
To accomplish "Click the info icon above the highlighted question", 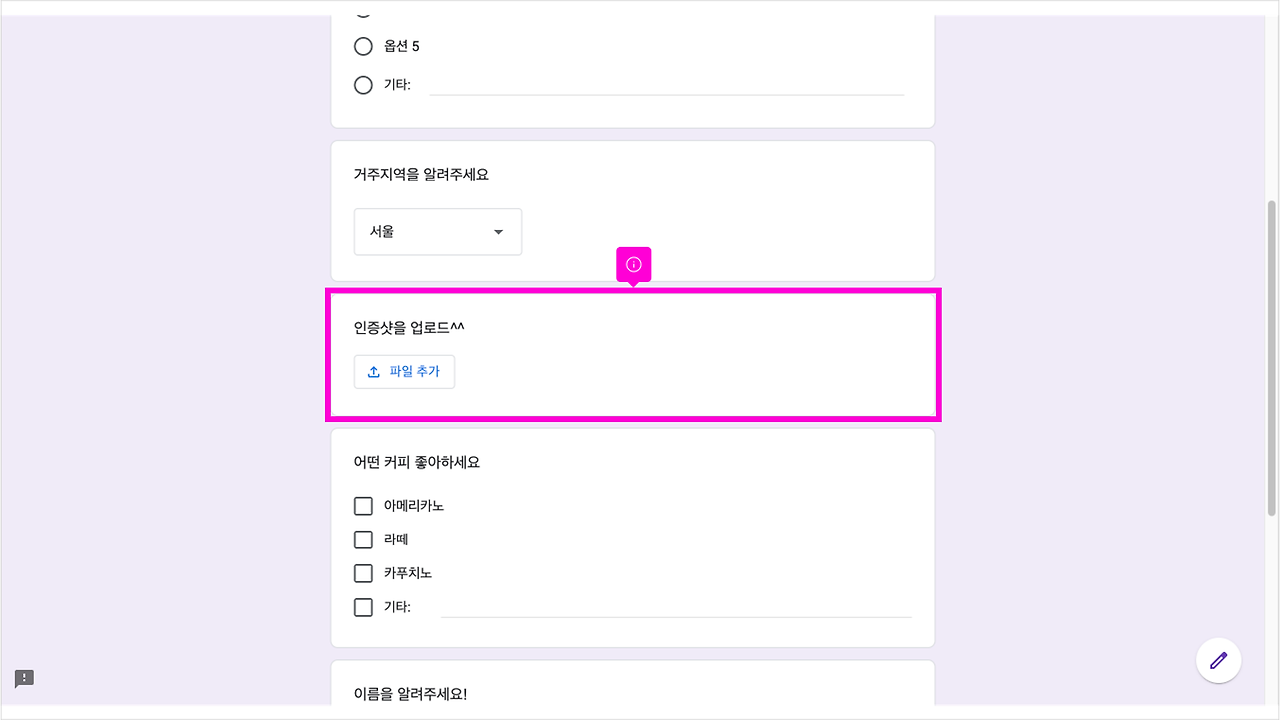I will 633,263.
